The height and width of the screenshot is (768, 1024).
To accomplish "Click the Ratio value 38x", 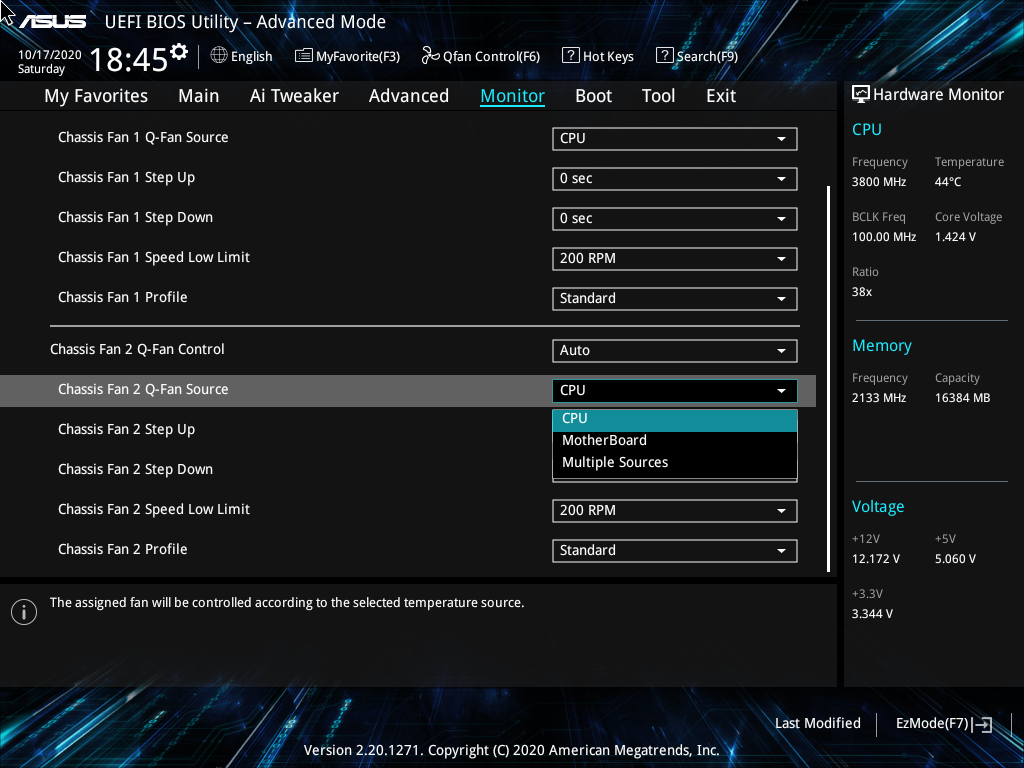I will [861, 292].
